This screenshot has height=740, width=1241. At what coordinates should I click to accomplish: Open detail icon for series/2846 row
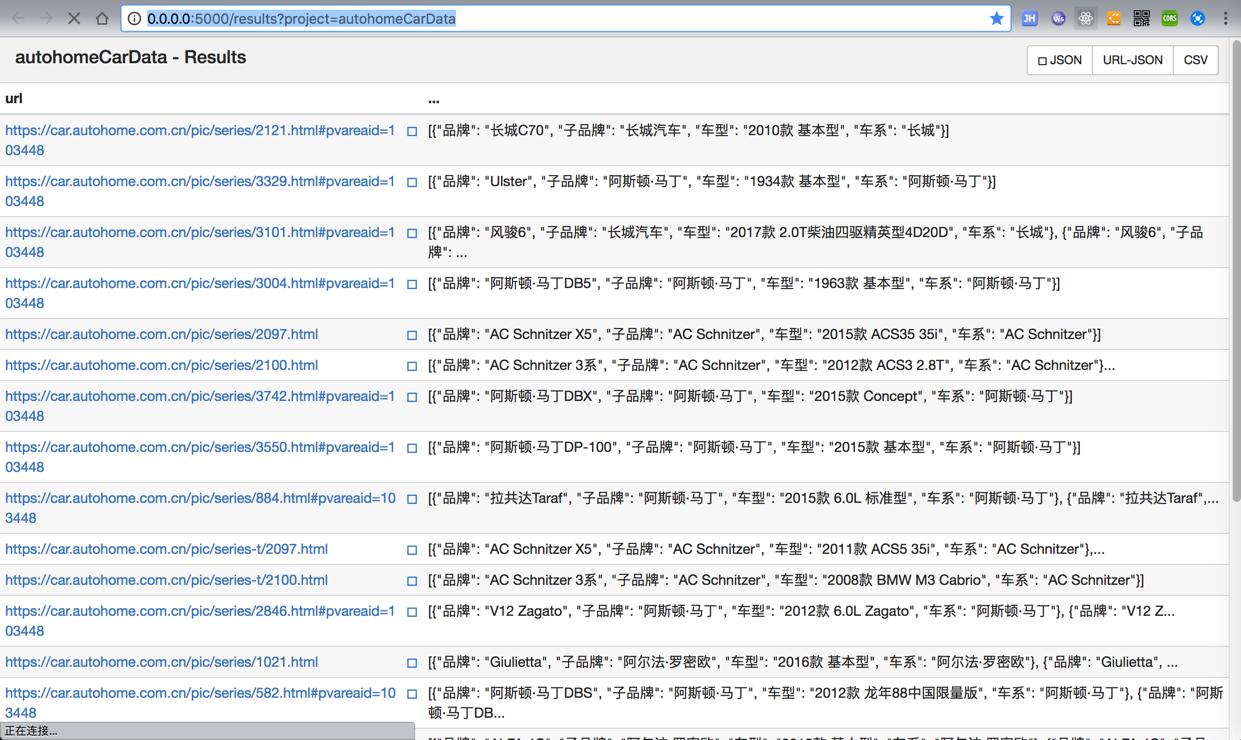coord(412,612)
